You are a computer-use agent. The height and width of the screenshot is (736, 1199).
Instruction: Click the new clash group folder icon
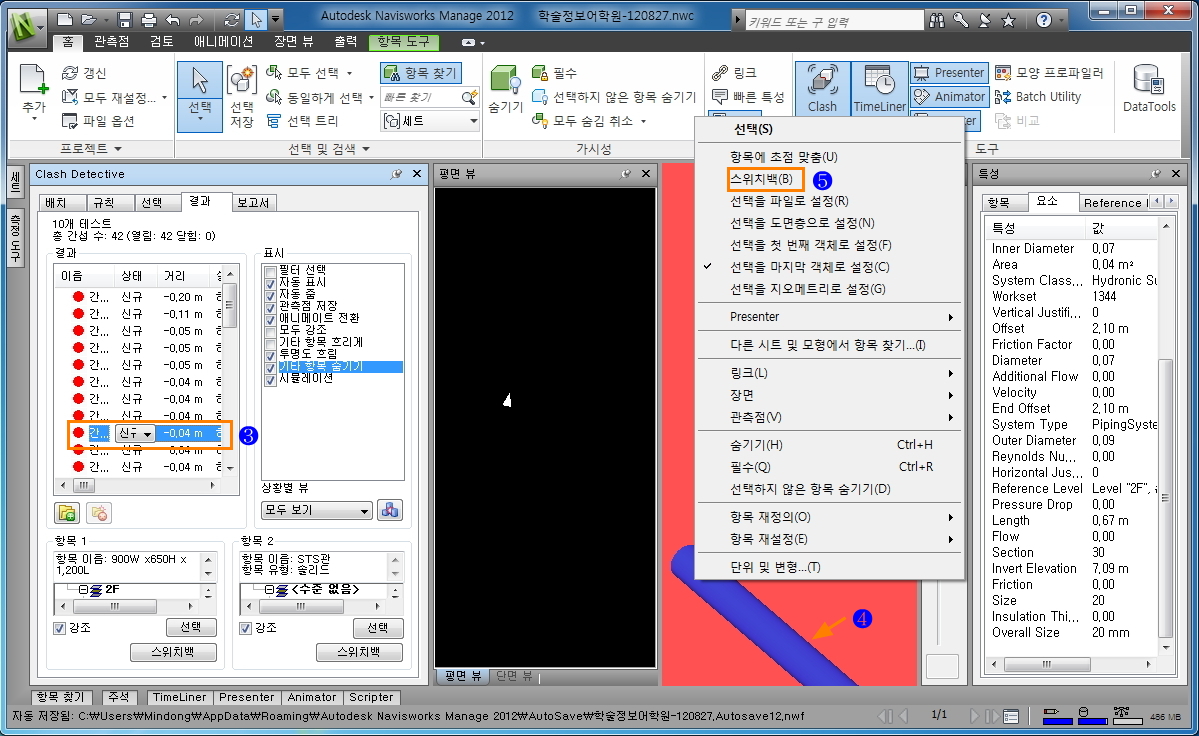(67, 512)
